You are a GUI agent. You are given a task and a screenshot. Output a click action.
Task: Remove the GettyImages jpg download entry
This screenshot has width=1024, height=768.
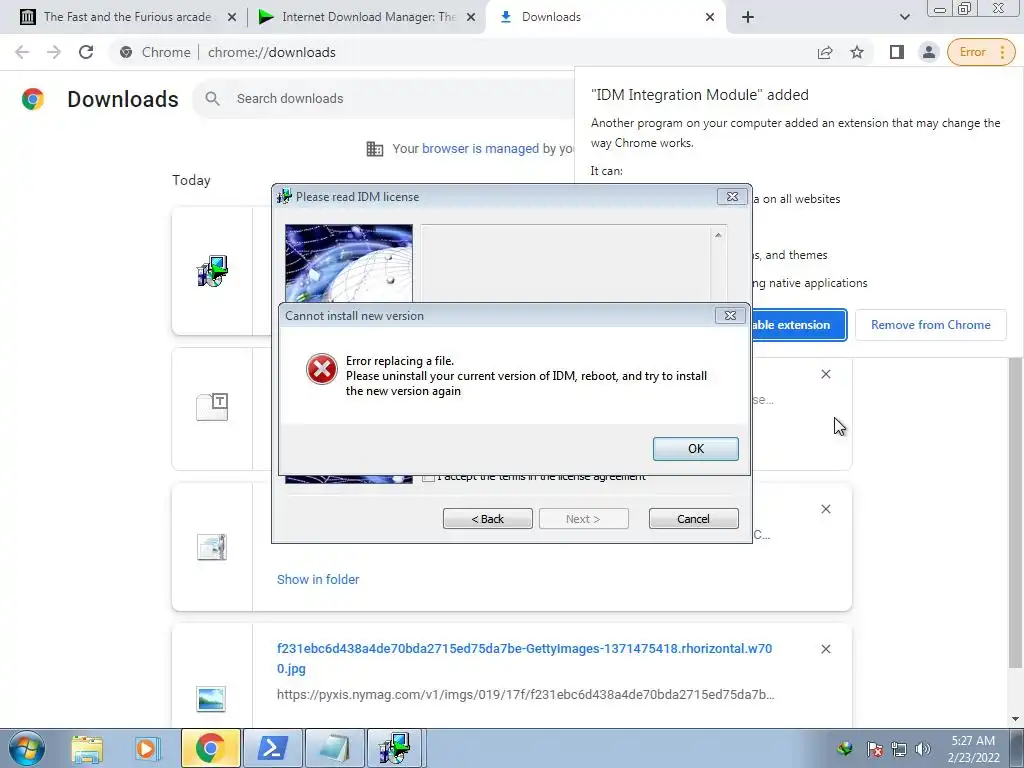(825, 649)
